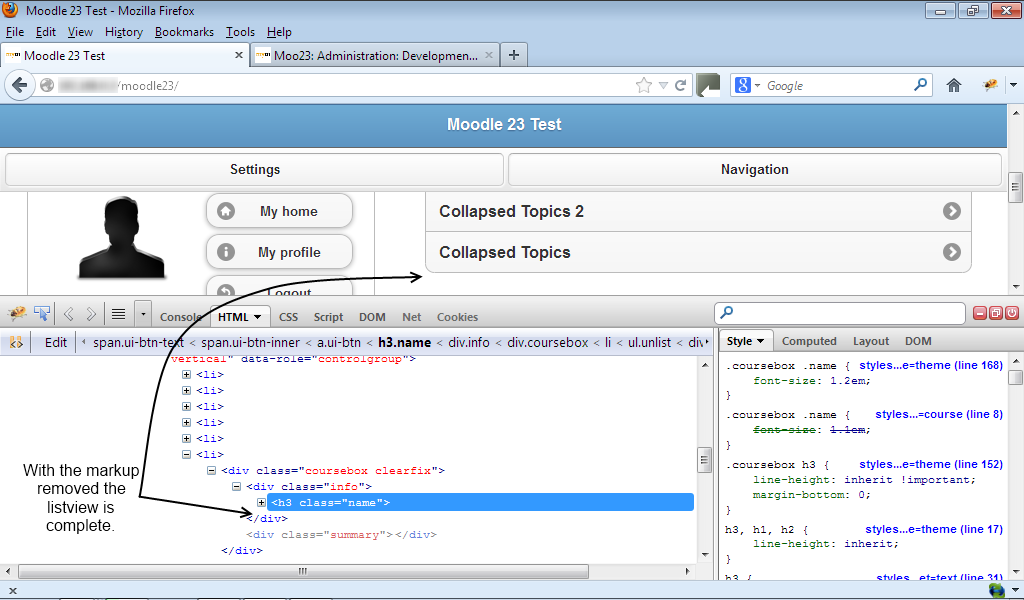Open styles theme line 168 link

tap(931, 365)
